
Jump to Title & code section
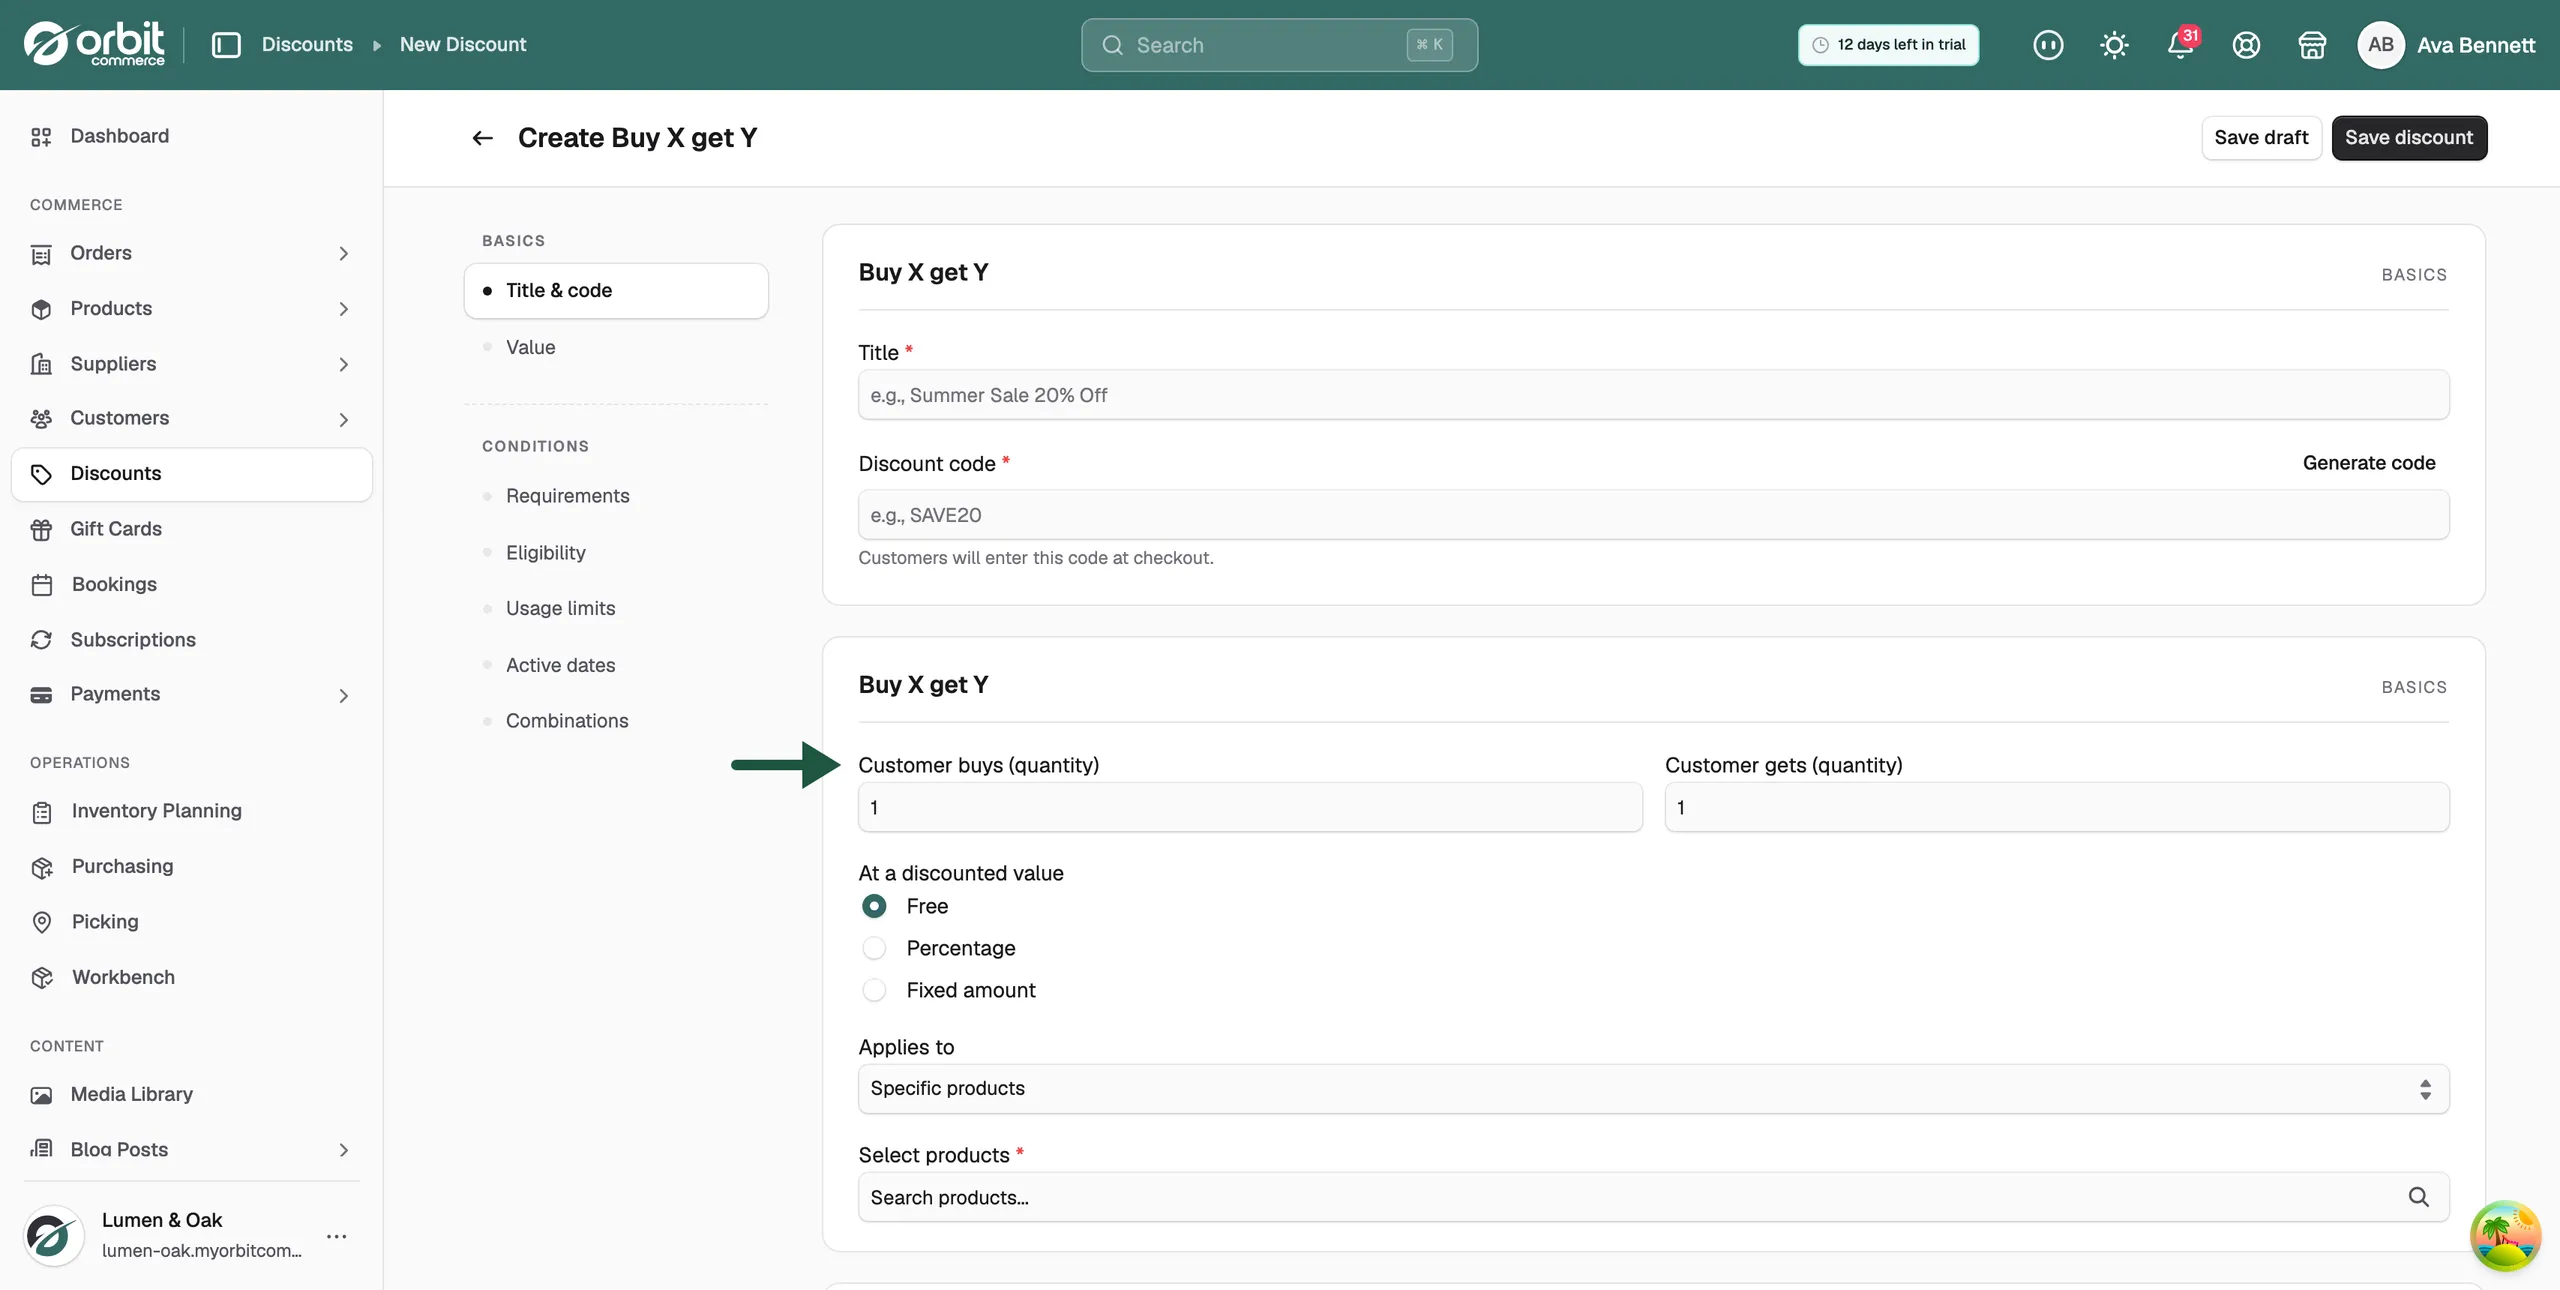click(616, 291)
